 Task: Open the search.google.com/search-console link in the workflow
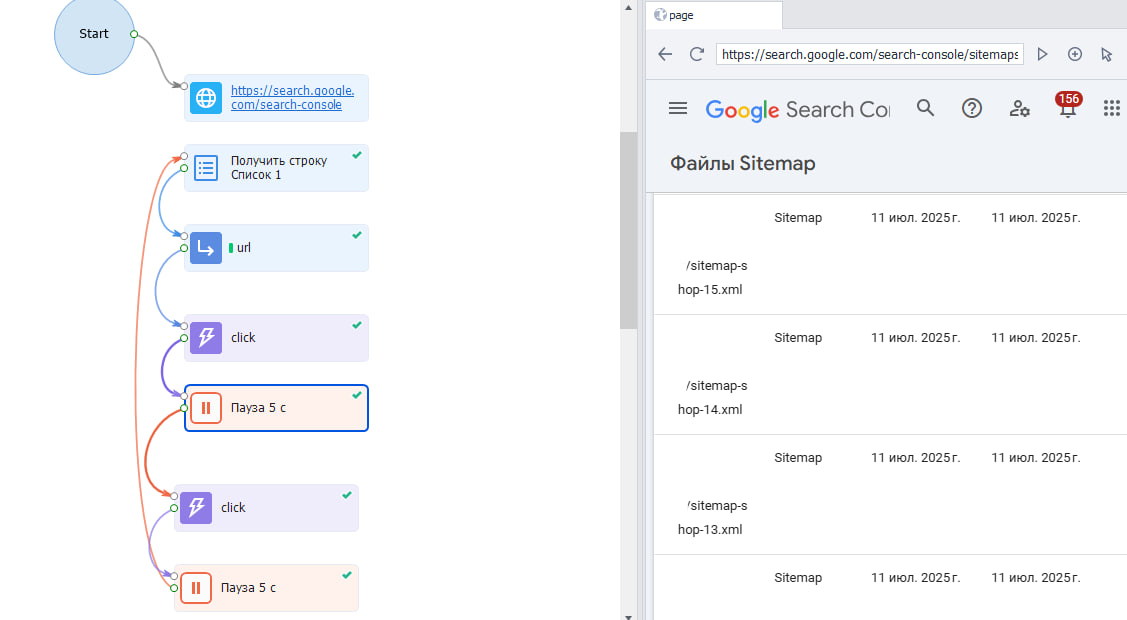tap(293, 98)
